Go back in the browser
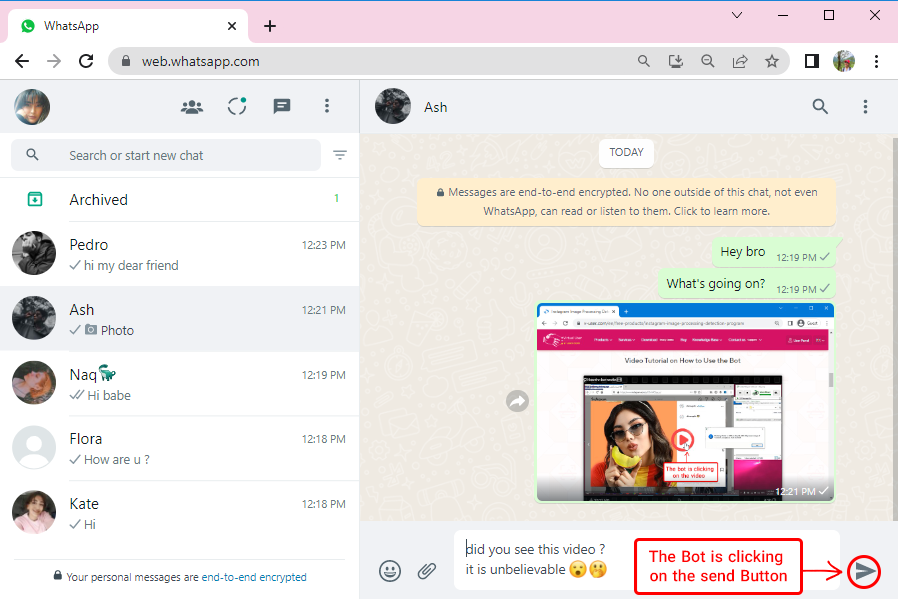Screen dimensions: 898x599 click(22, 61)
